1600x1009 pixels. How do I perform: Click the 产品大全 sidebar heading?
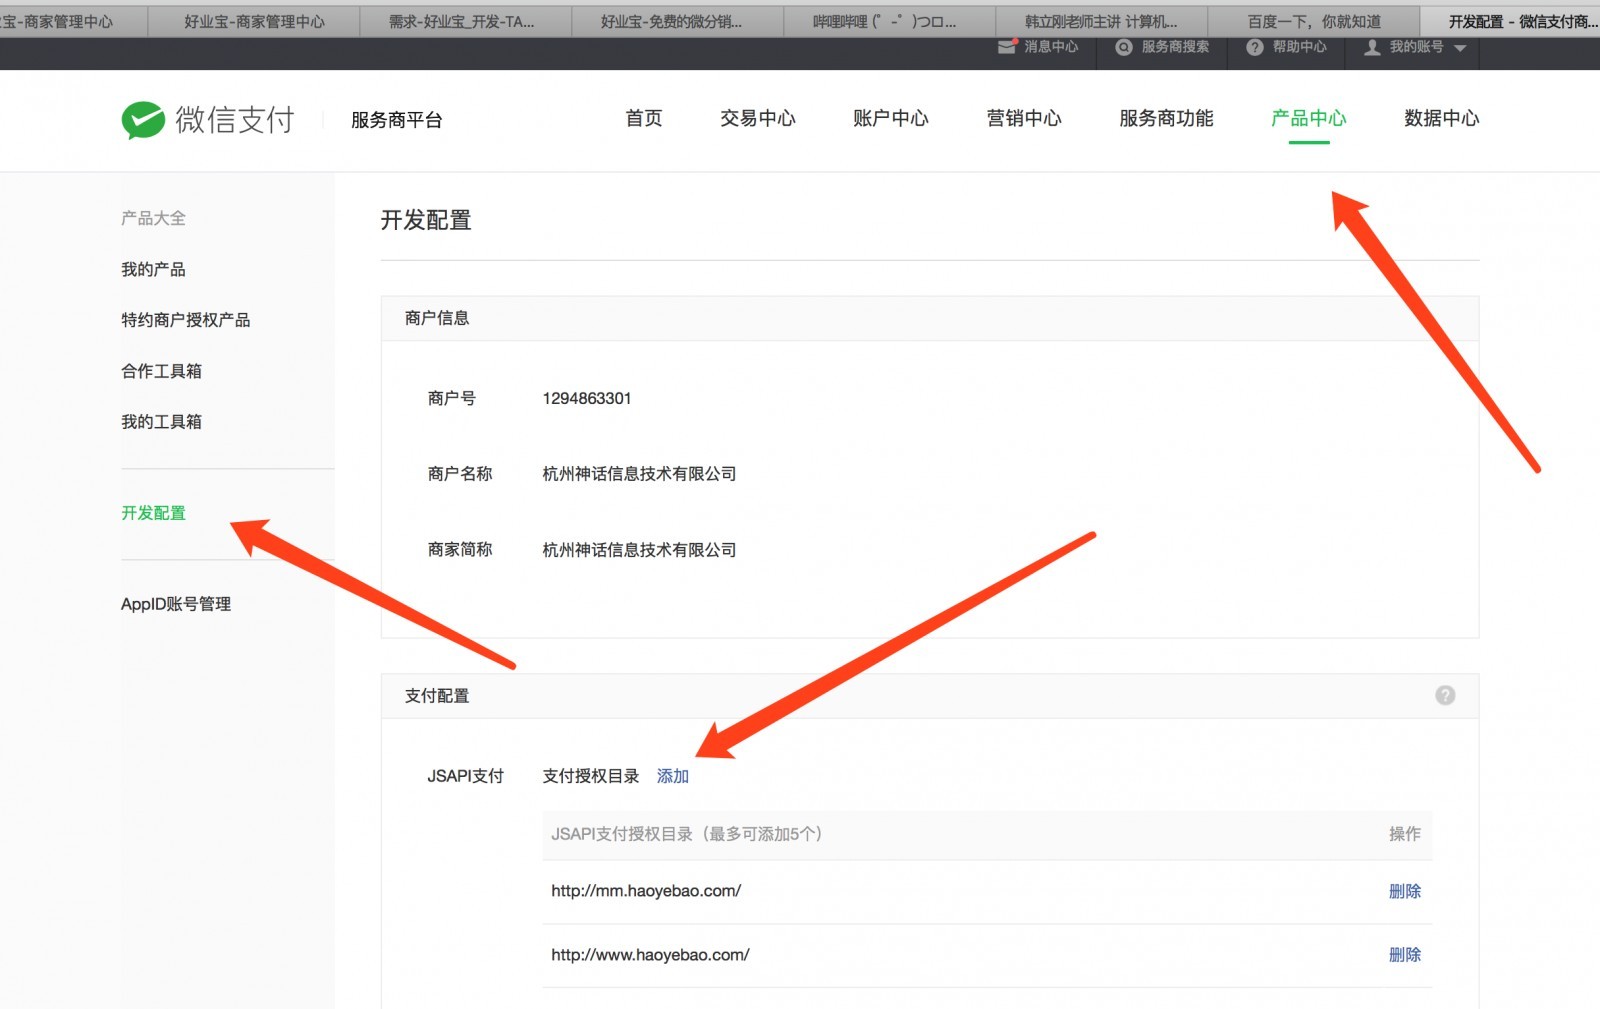[153, 218]
